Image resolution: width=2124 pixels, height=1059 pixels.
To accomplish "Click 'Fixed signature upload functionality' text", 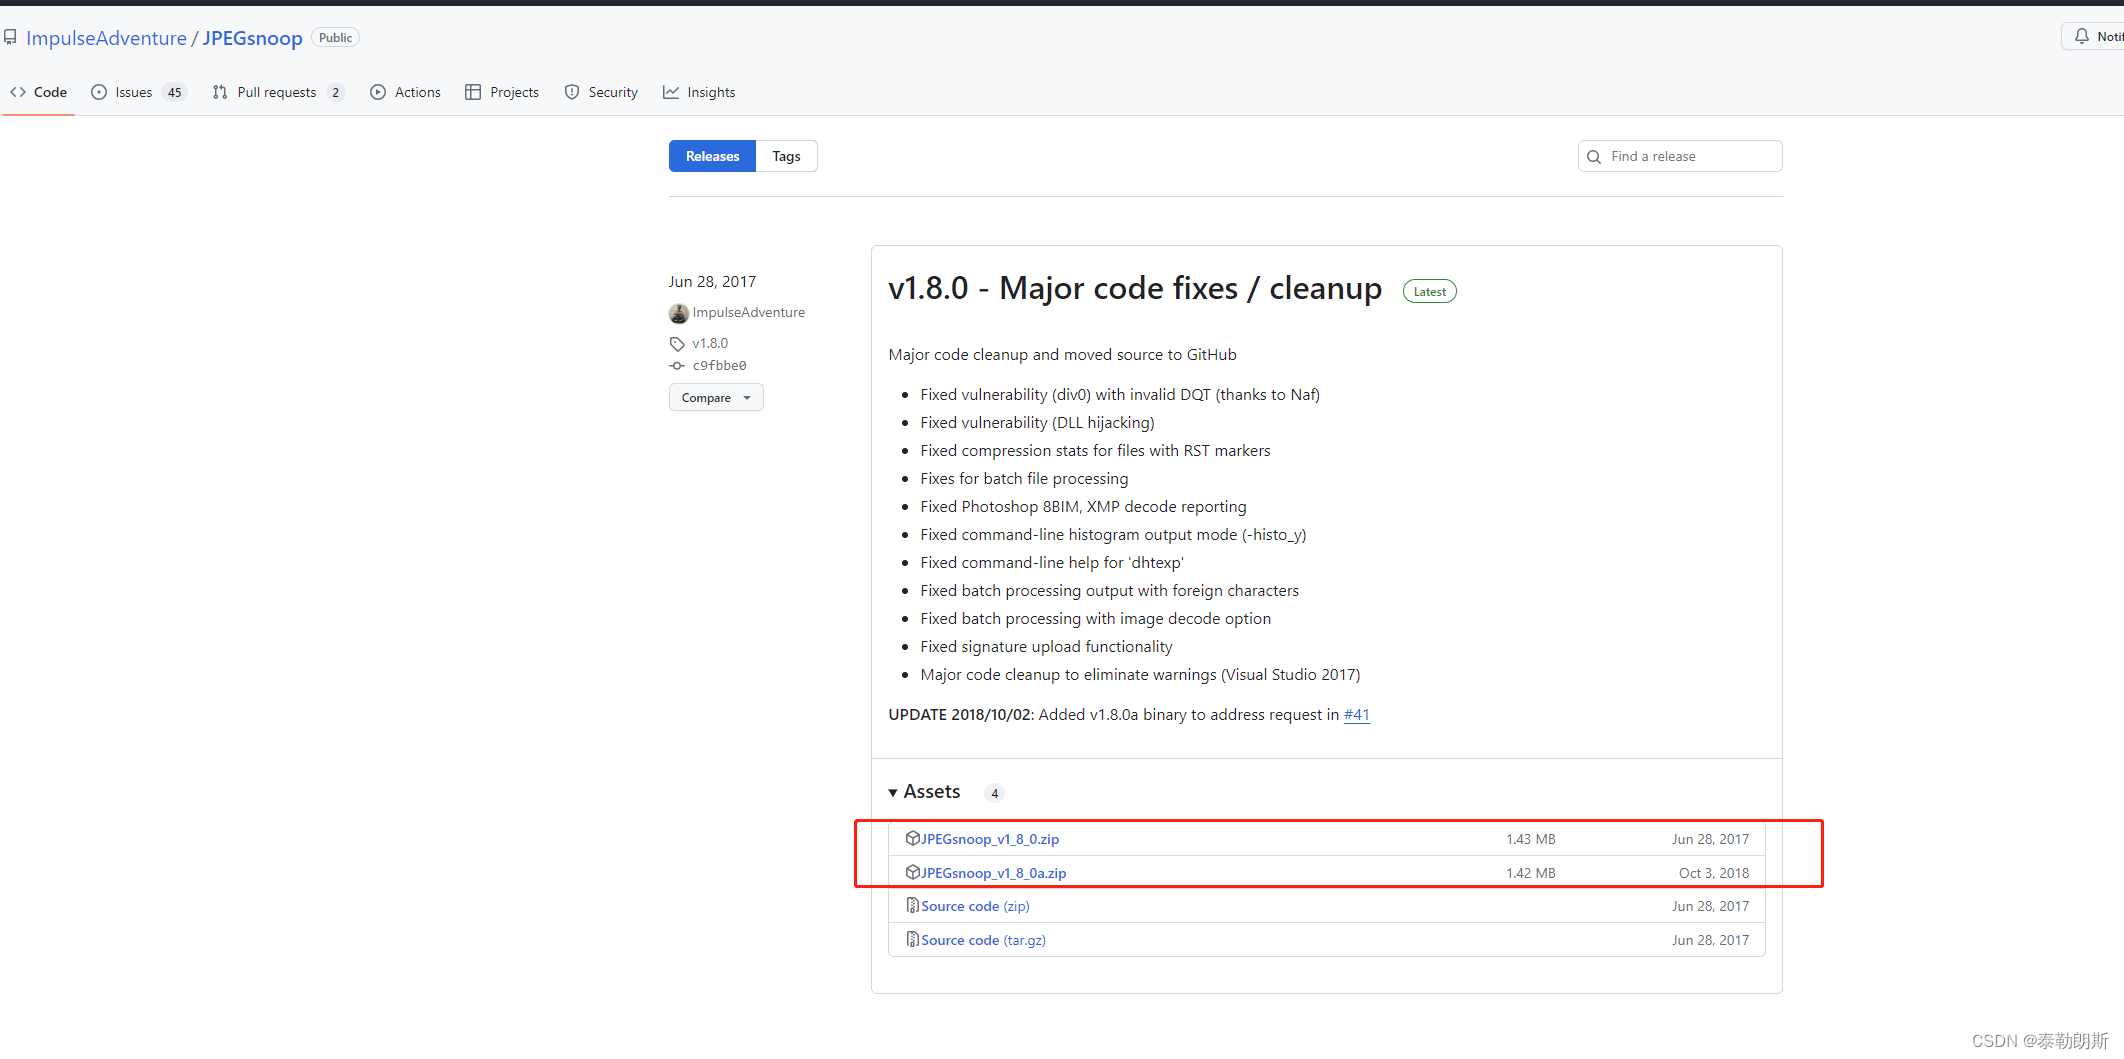I will [x=1046, y=647].
